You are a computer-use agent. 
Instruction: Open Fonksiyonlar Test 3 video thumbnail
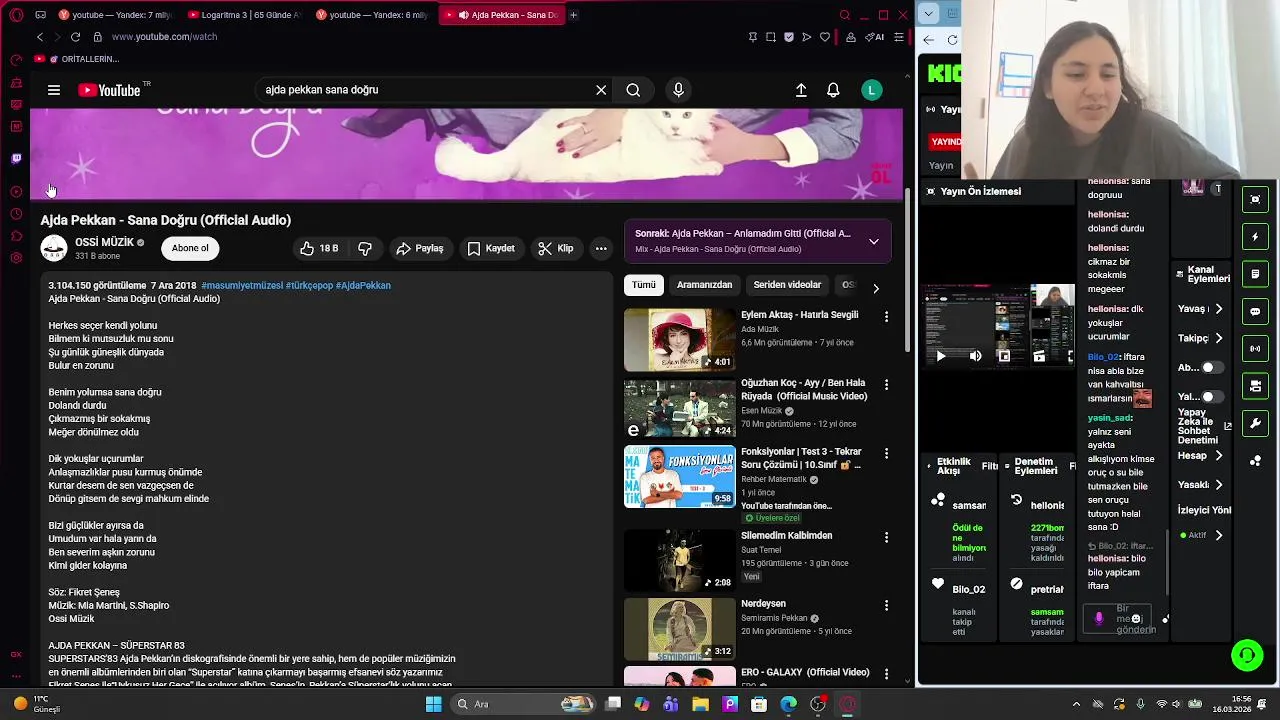[679, 476]
